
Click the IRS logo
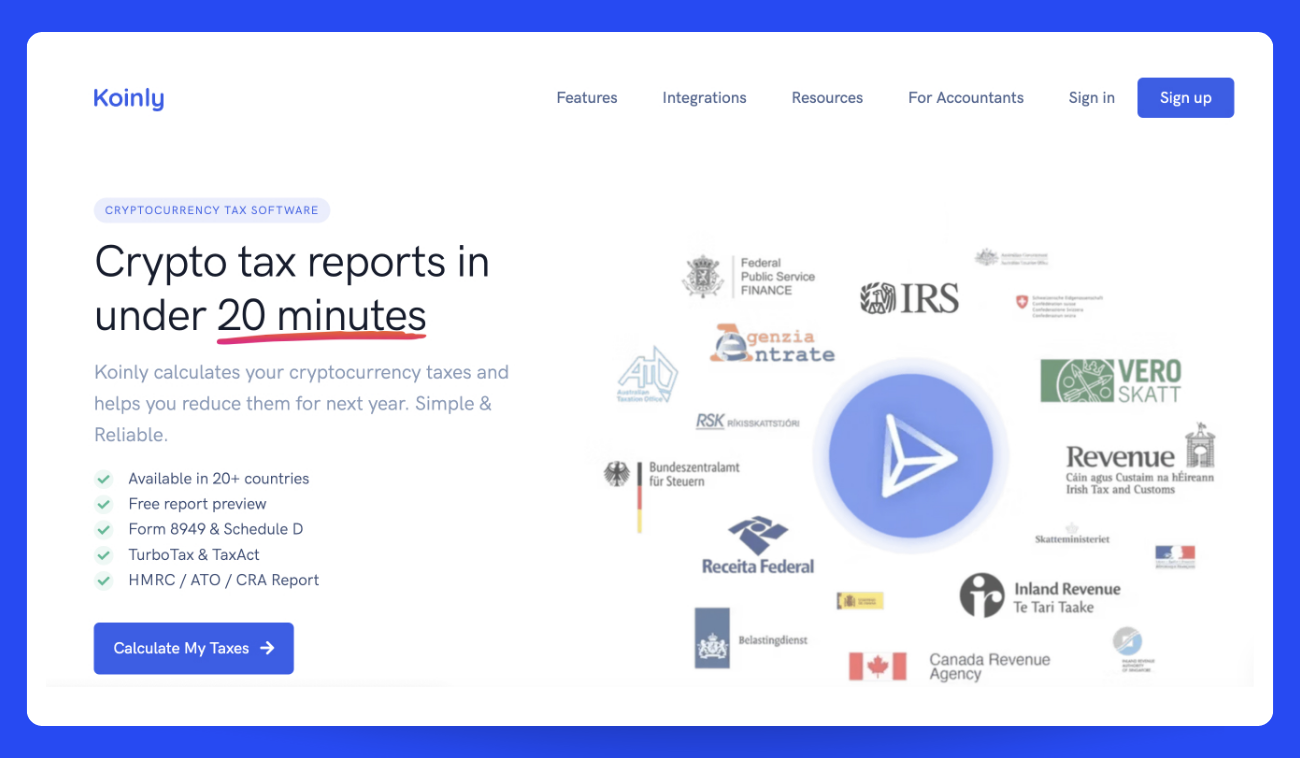(909, 298)
